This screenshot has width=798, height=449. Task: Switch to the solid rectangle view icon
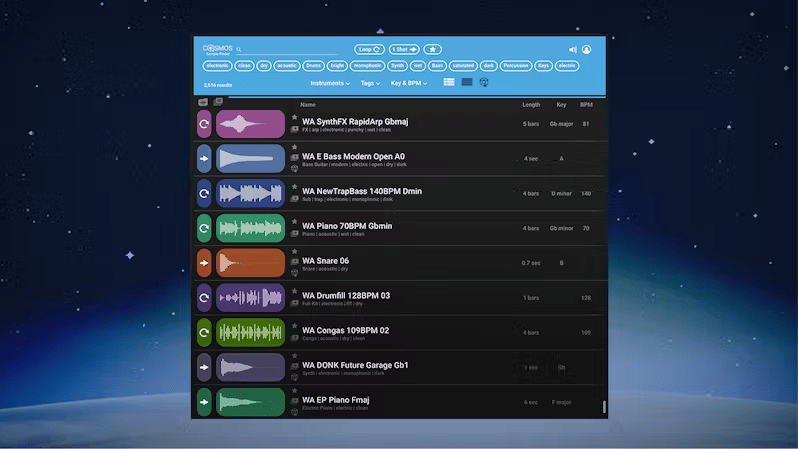coord(467,82)
